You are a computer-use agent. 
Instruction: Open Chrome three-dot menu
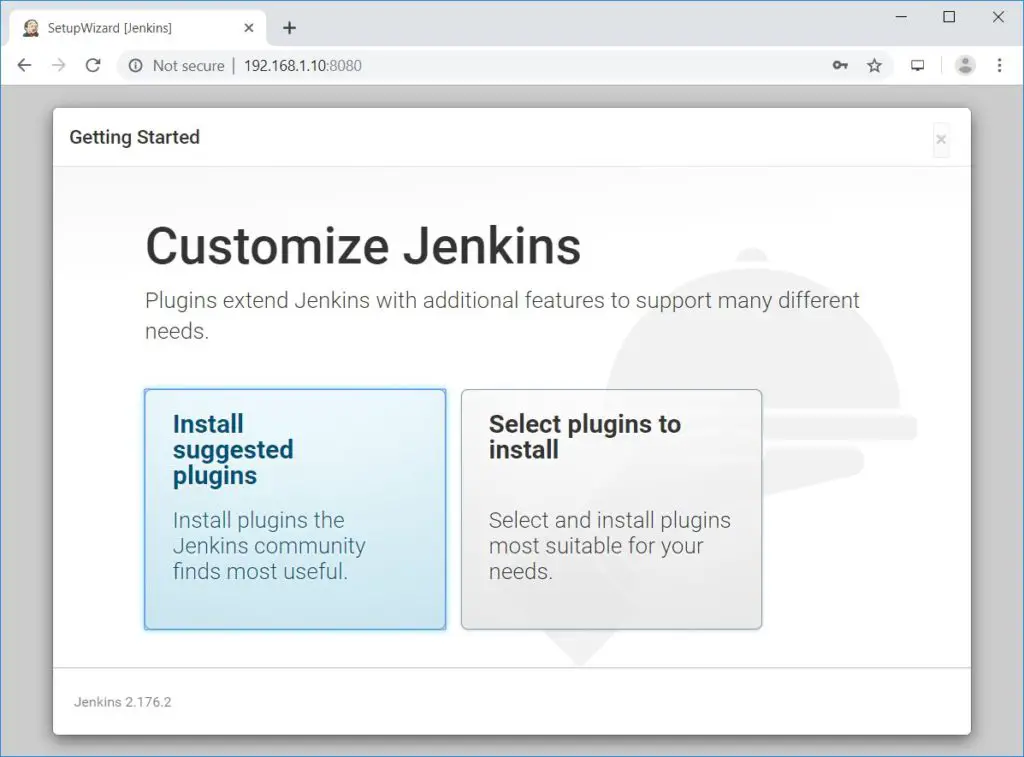pyautogui.click(x=999, y=65)
